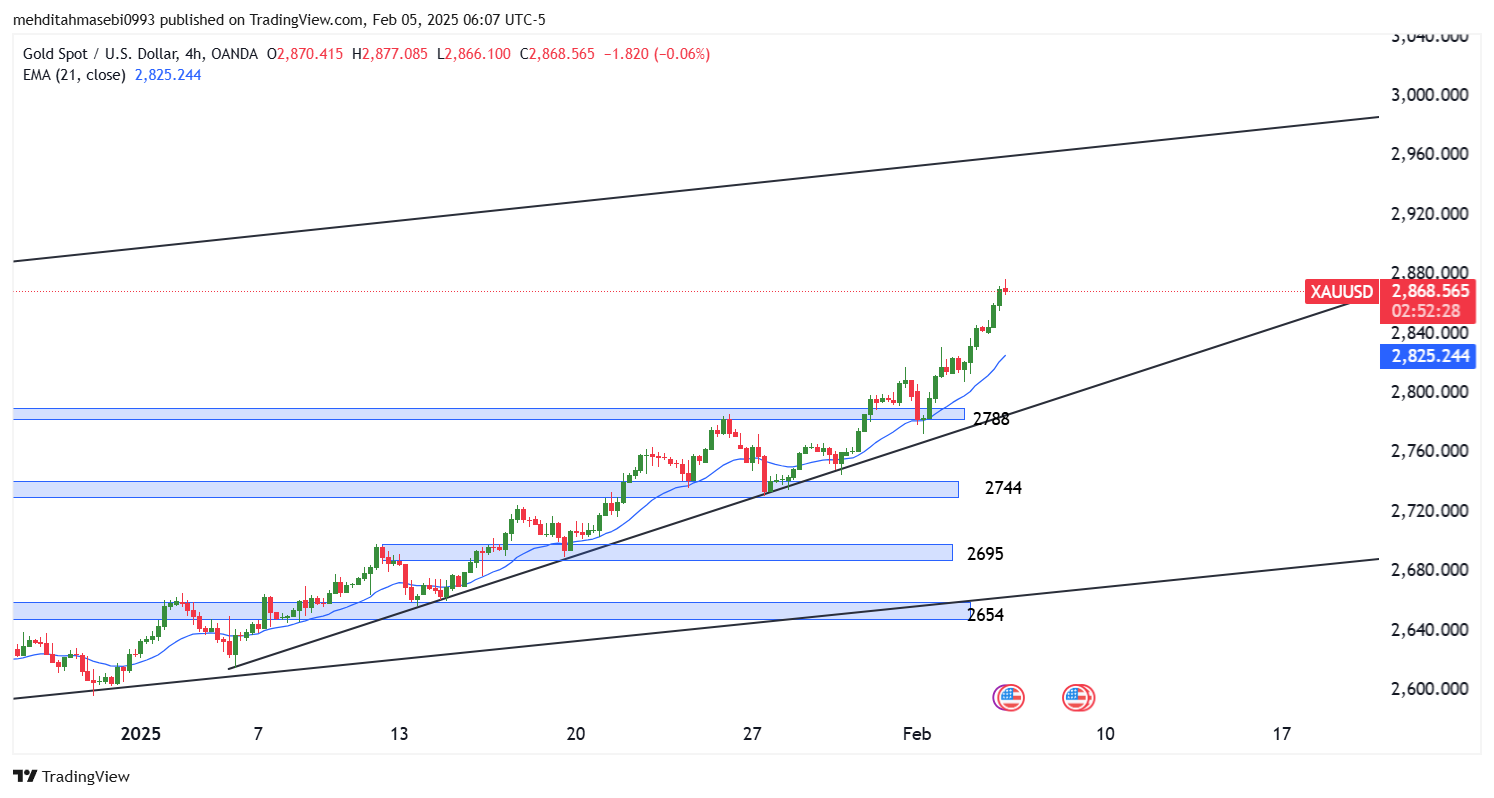Screen dimensions: 1494x798
Task: Click the blue EMA value in the legend
Action: [168, 74]
